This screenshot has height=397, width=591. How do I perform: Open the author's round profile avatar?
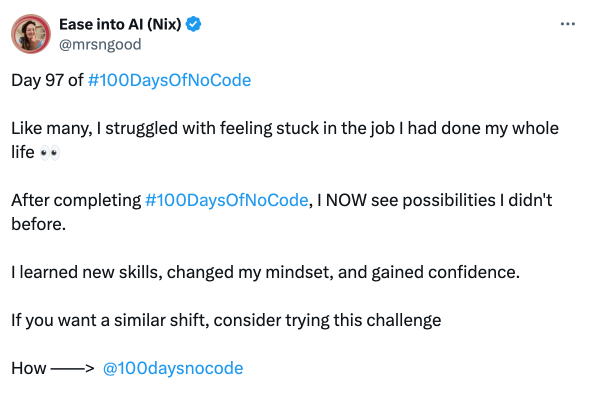(31, 34)
